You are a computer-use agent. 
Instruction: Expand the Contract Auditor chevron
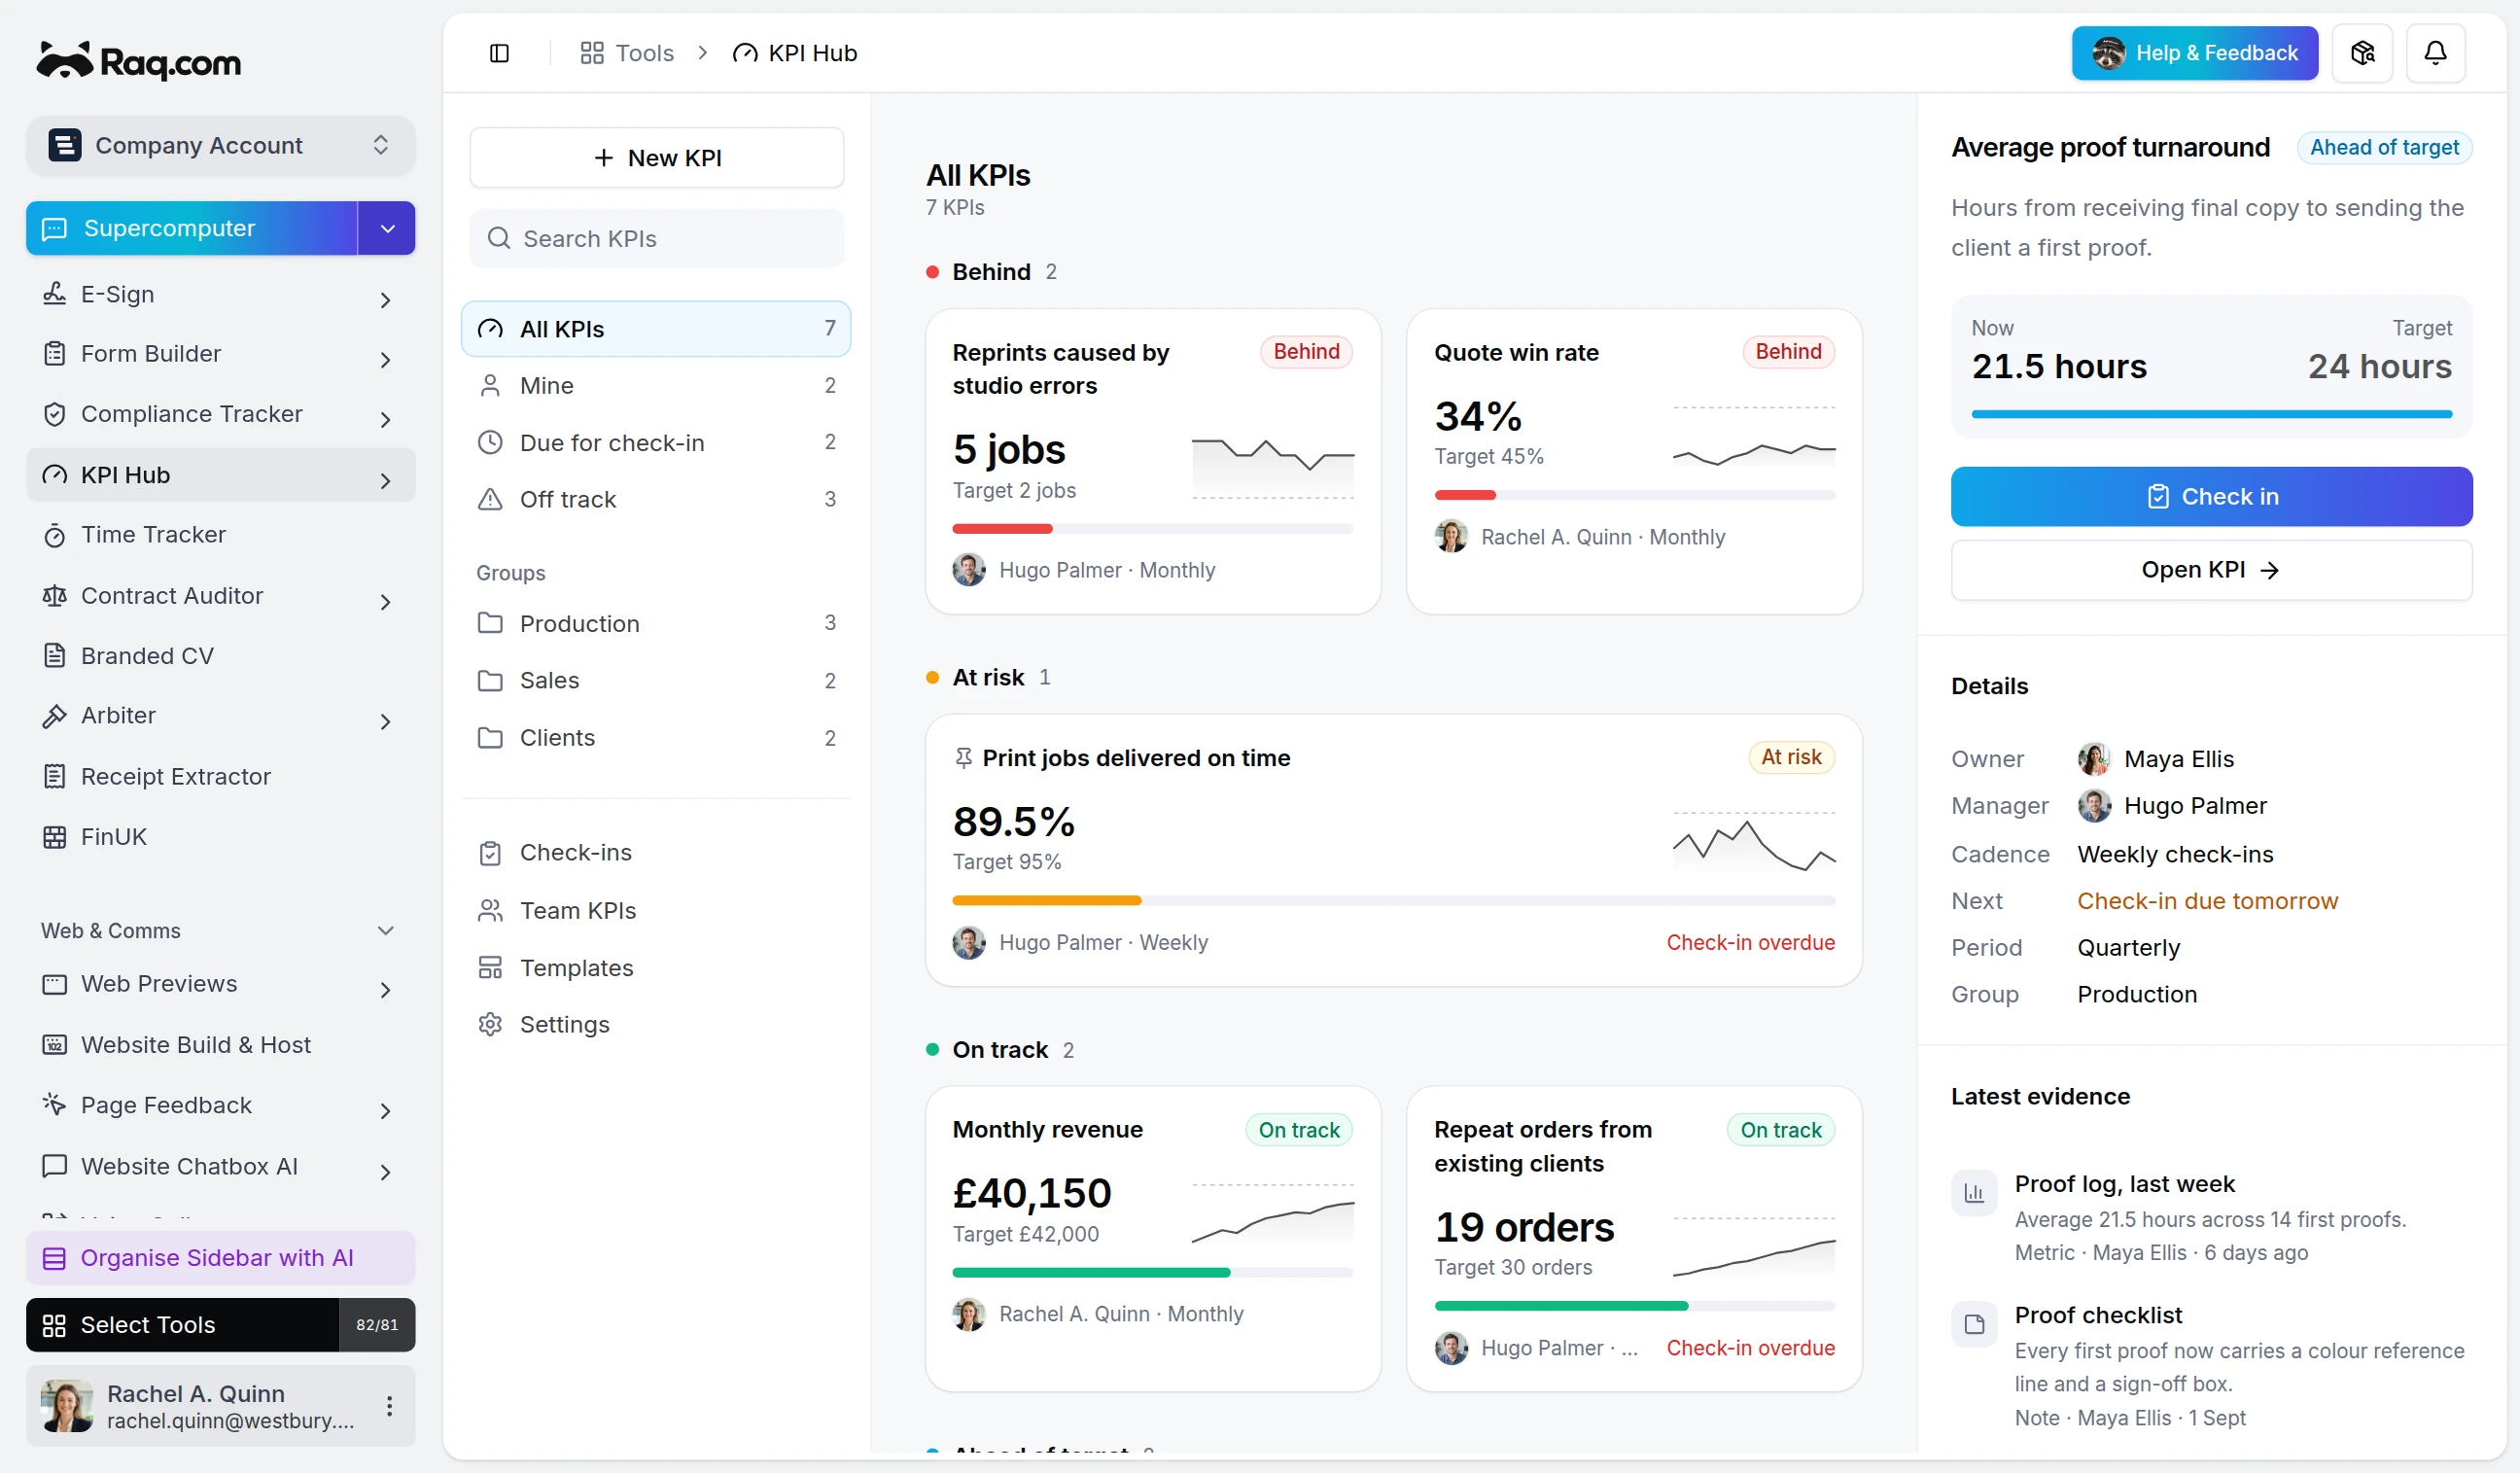point(385,602)
